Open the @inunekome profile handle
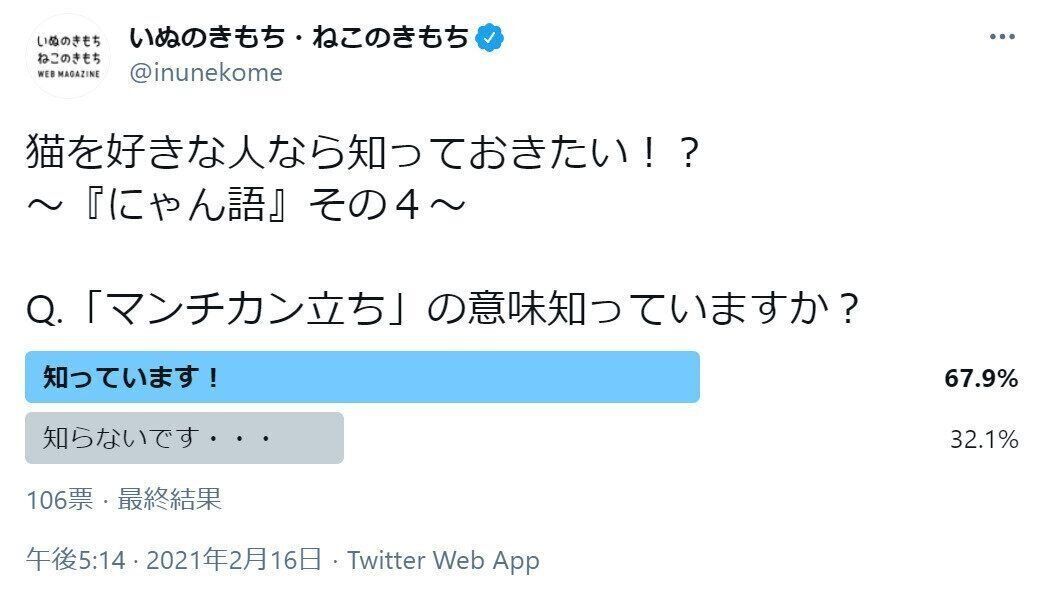1045x602 pixels. click(x=204, y=72)
